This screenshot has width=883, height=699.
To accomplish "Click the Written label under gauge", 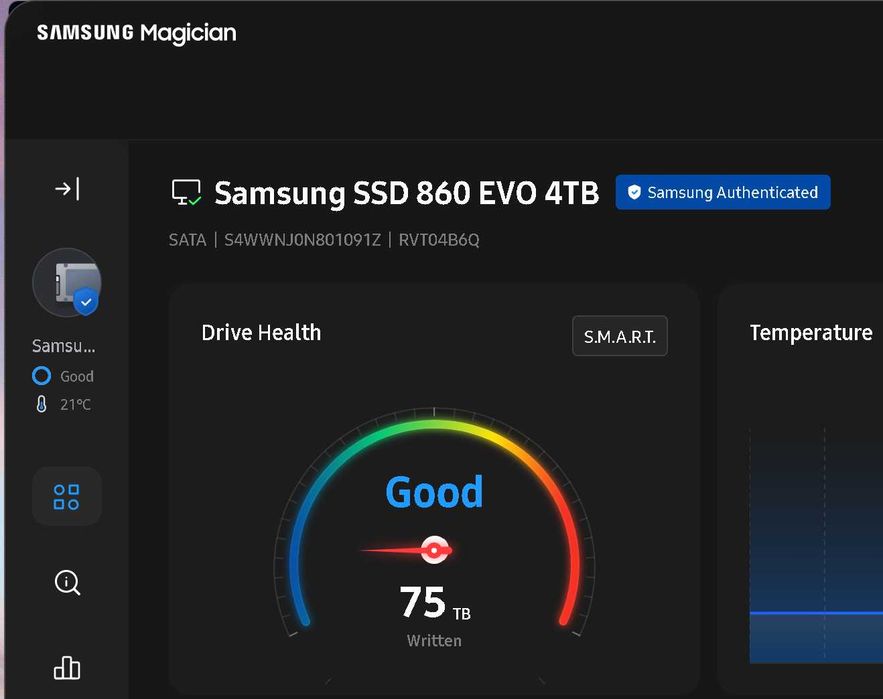I will [434, 641].
